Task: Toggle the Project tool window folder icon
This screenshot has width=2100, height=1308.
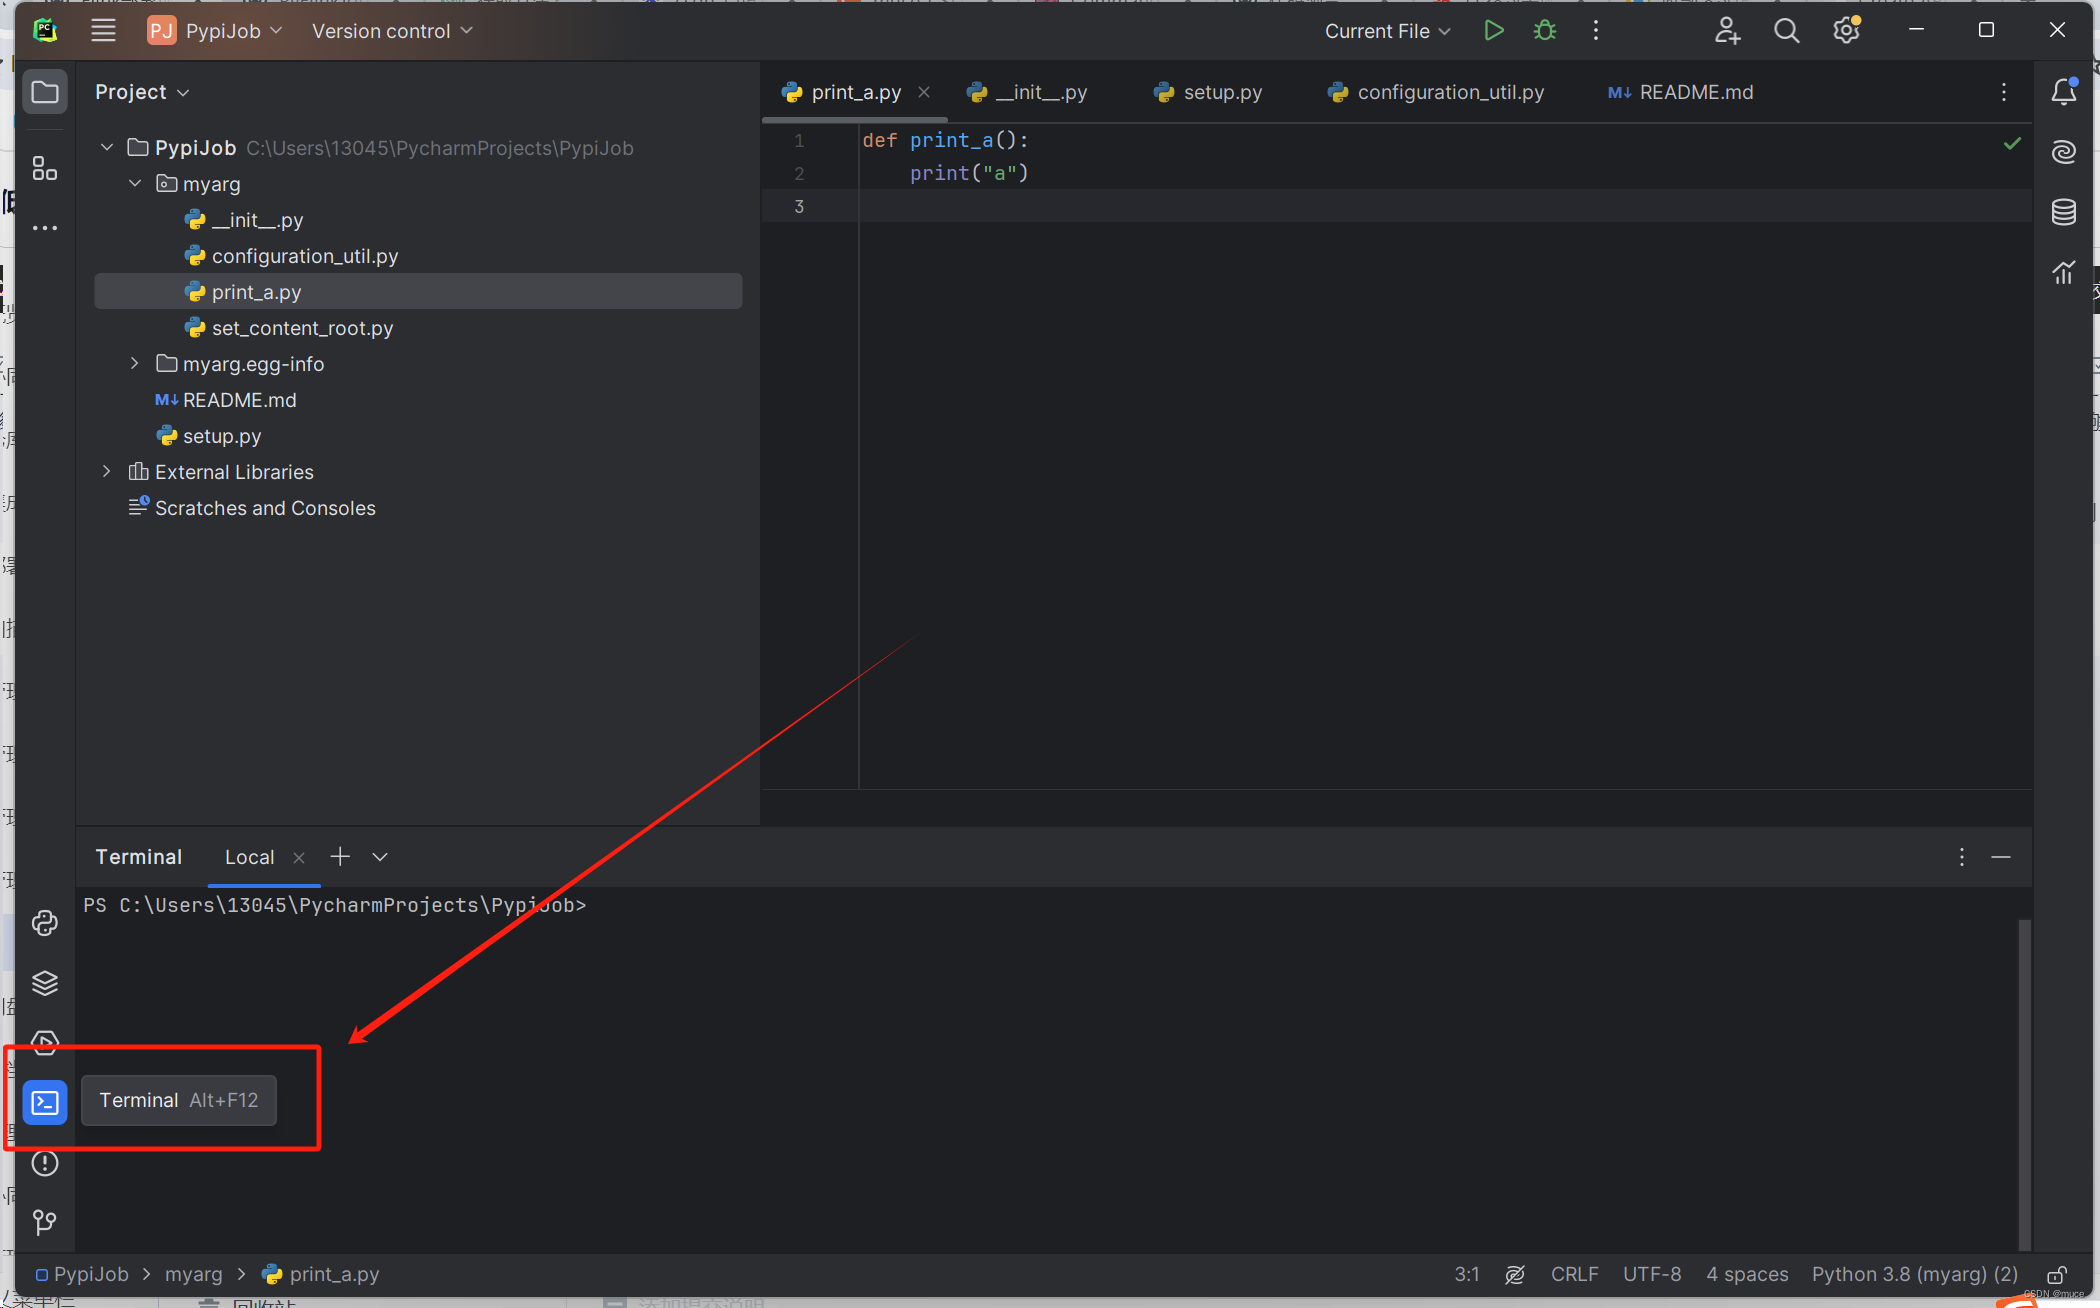Action: coord(45,92)
